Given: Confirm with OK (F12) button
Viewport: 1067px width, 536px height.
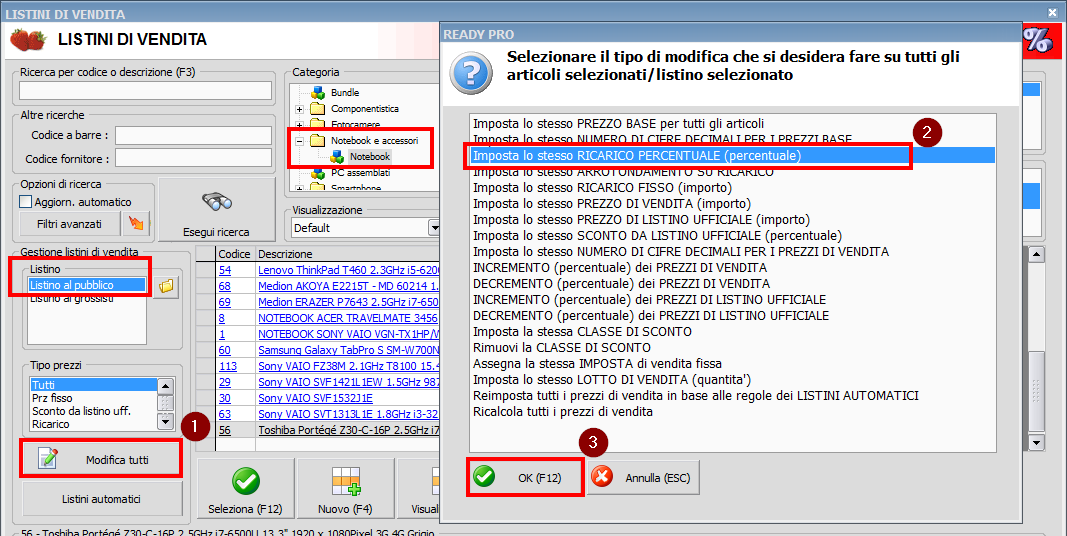Looking at the screenshot, I should 525,478.
